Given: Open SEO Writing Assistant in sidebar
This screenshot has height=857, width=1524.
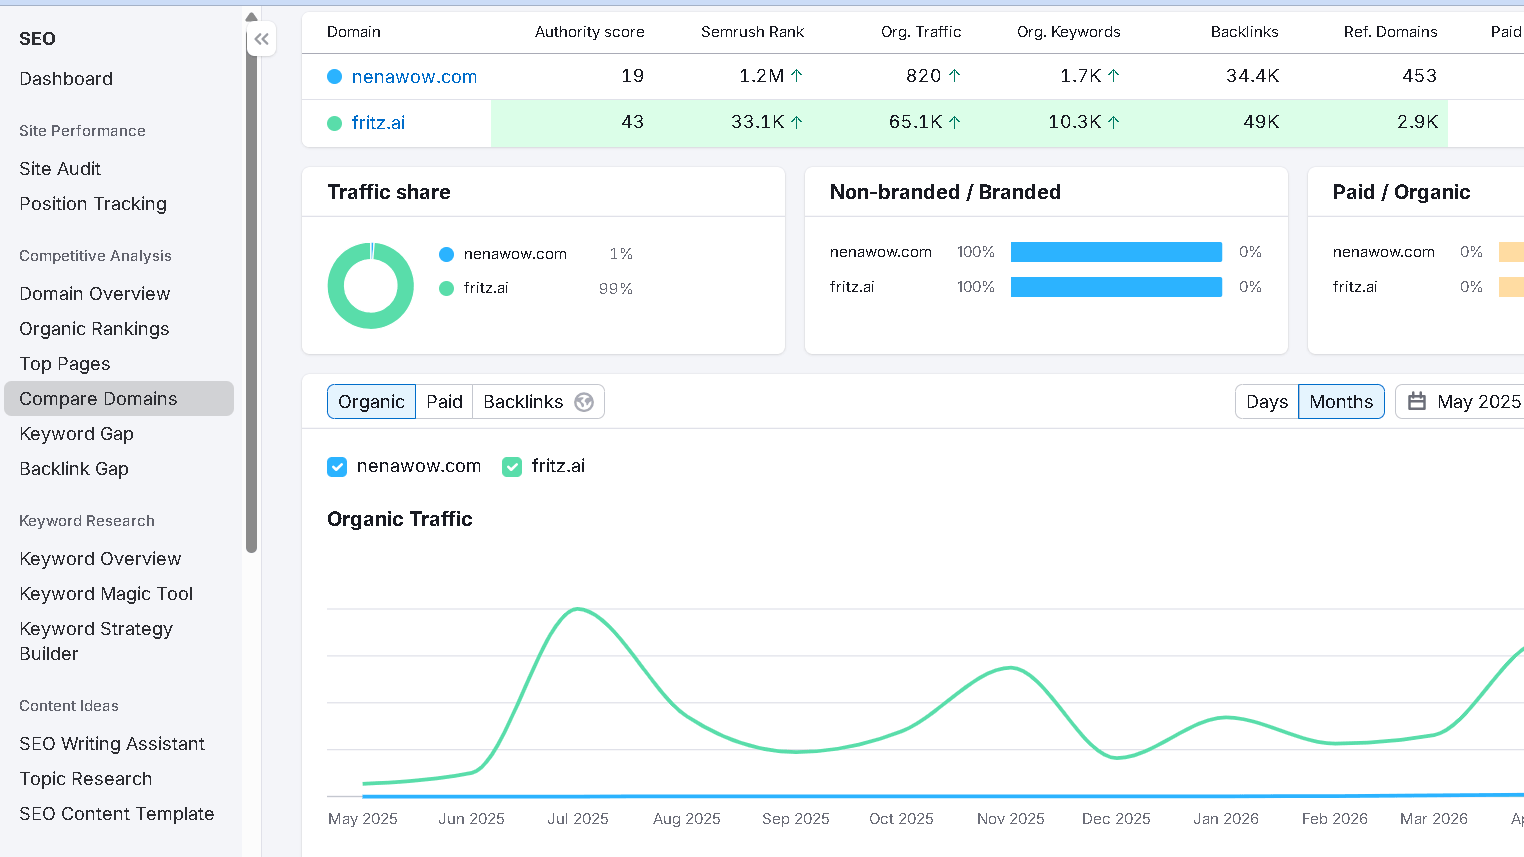Looking at the screenshot, I should click(x=112, y=744).
